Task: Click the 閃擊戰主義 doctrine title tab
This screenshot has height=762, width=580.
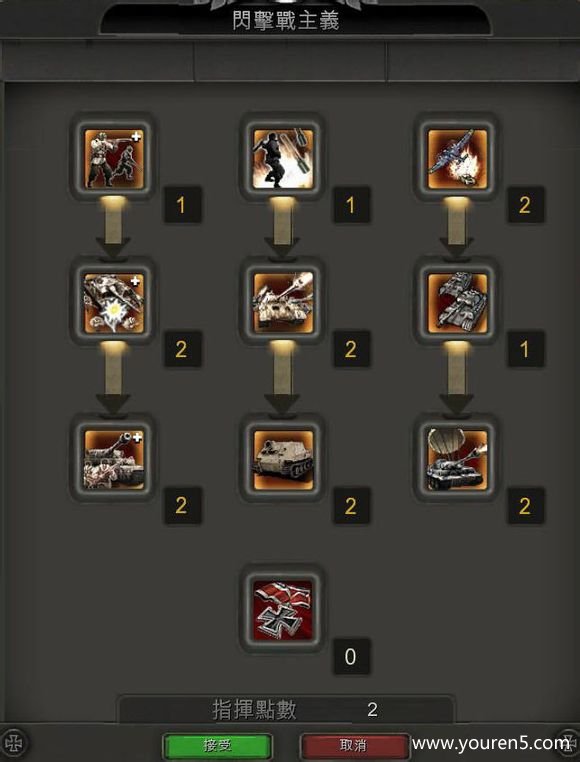Action: [x=286, y=21]
